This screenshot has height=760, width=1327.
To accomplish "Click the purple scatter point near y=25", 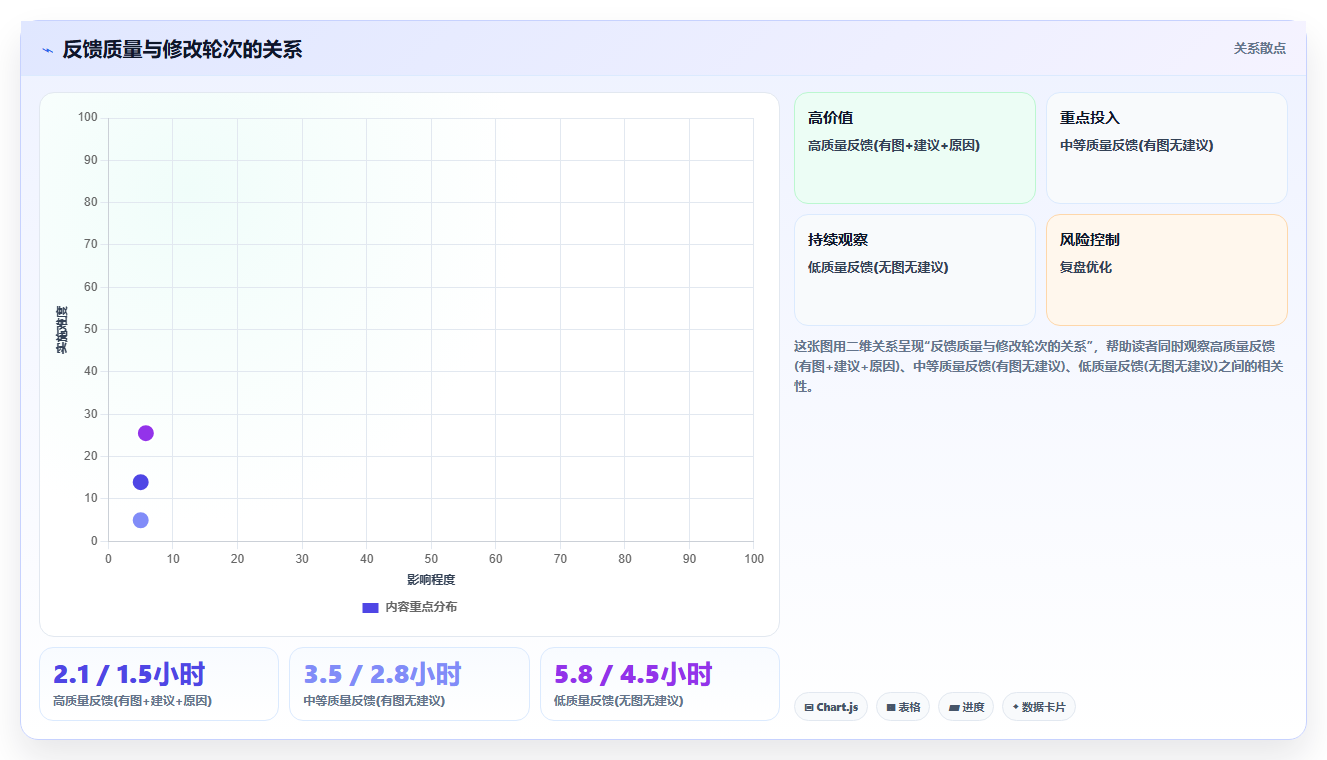I will (146, 433).
